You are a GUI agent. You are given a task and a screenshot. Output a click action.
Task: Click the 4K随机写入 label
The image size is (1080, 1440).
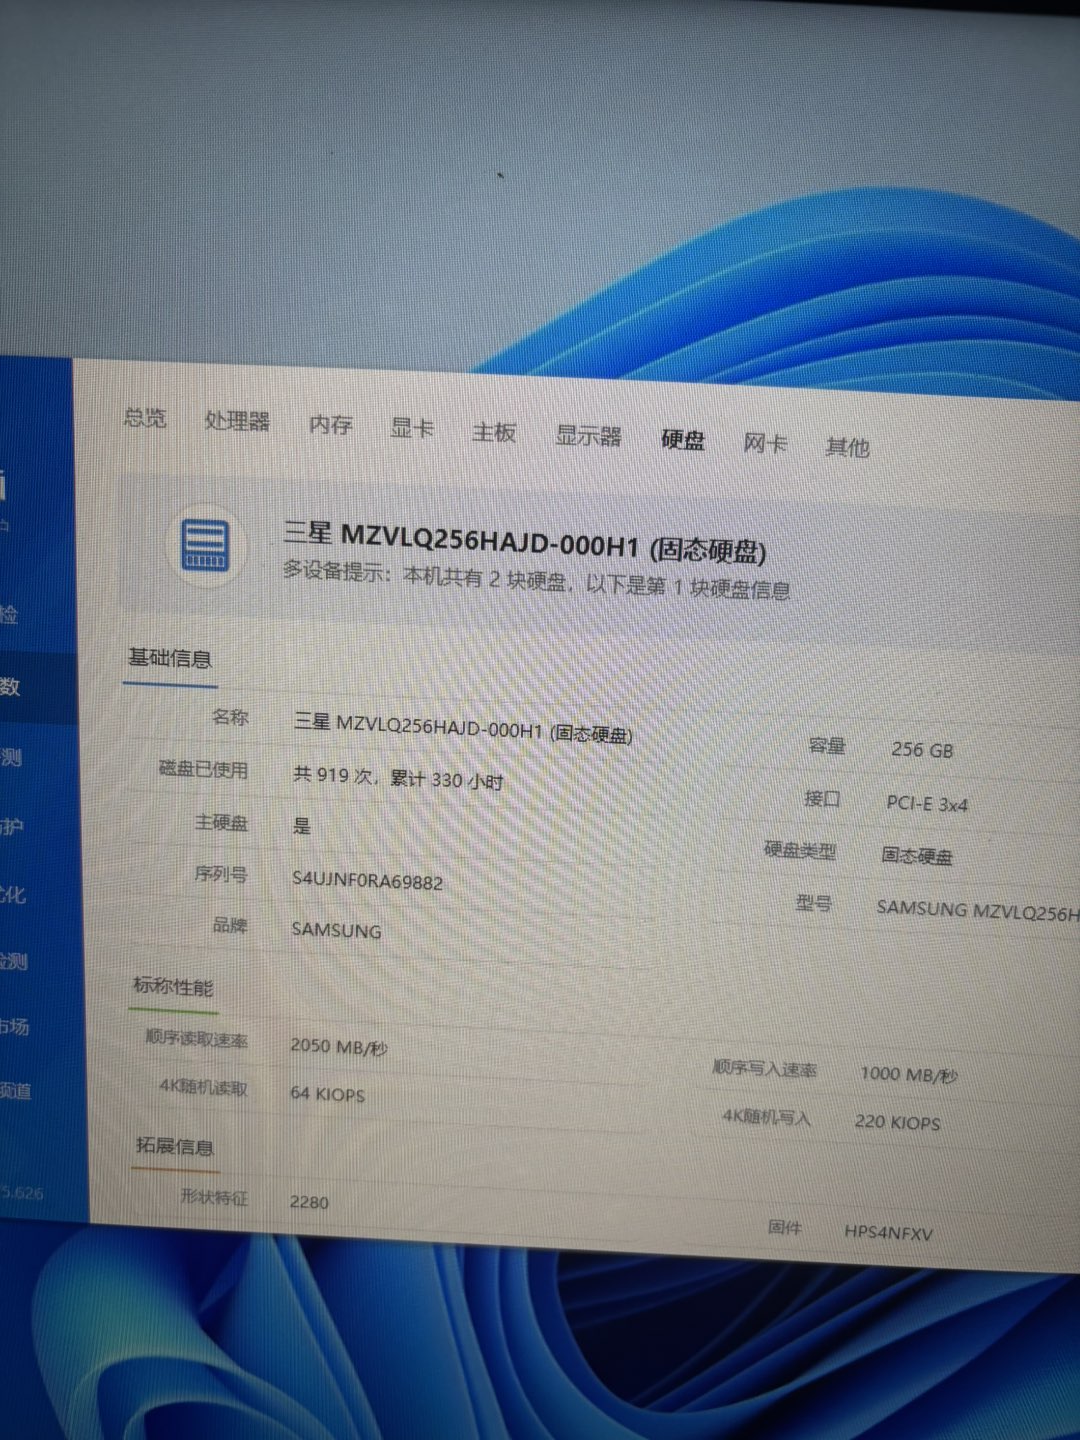[767, 1116]
